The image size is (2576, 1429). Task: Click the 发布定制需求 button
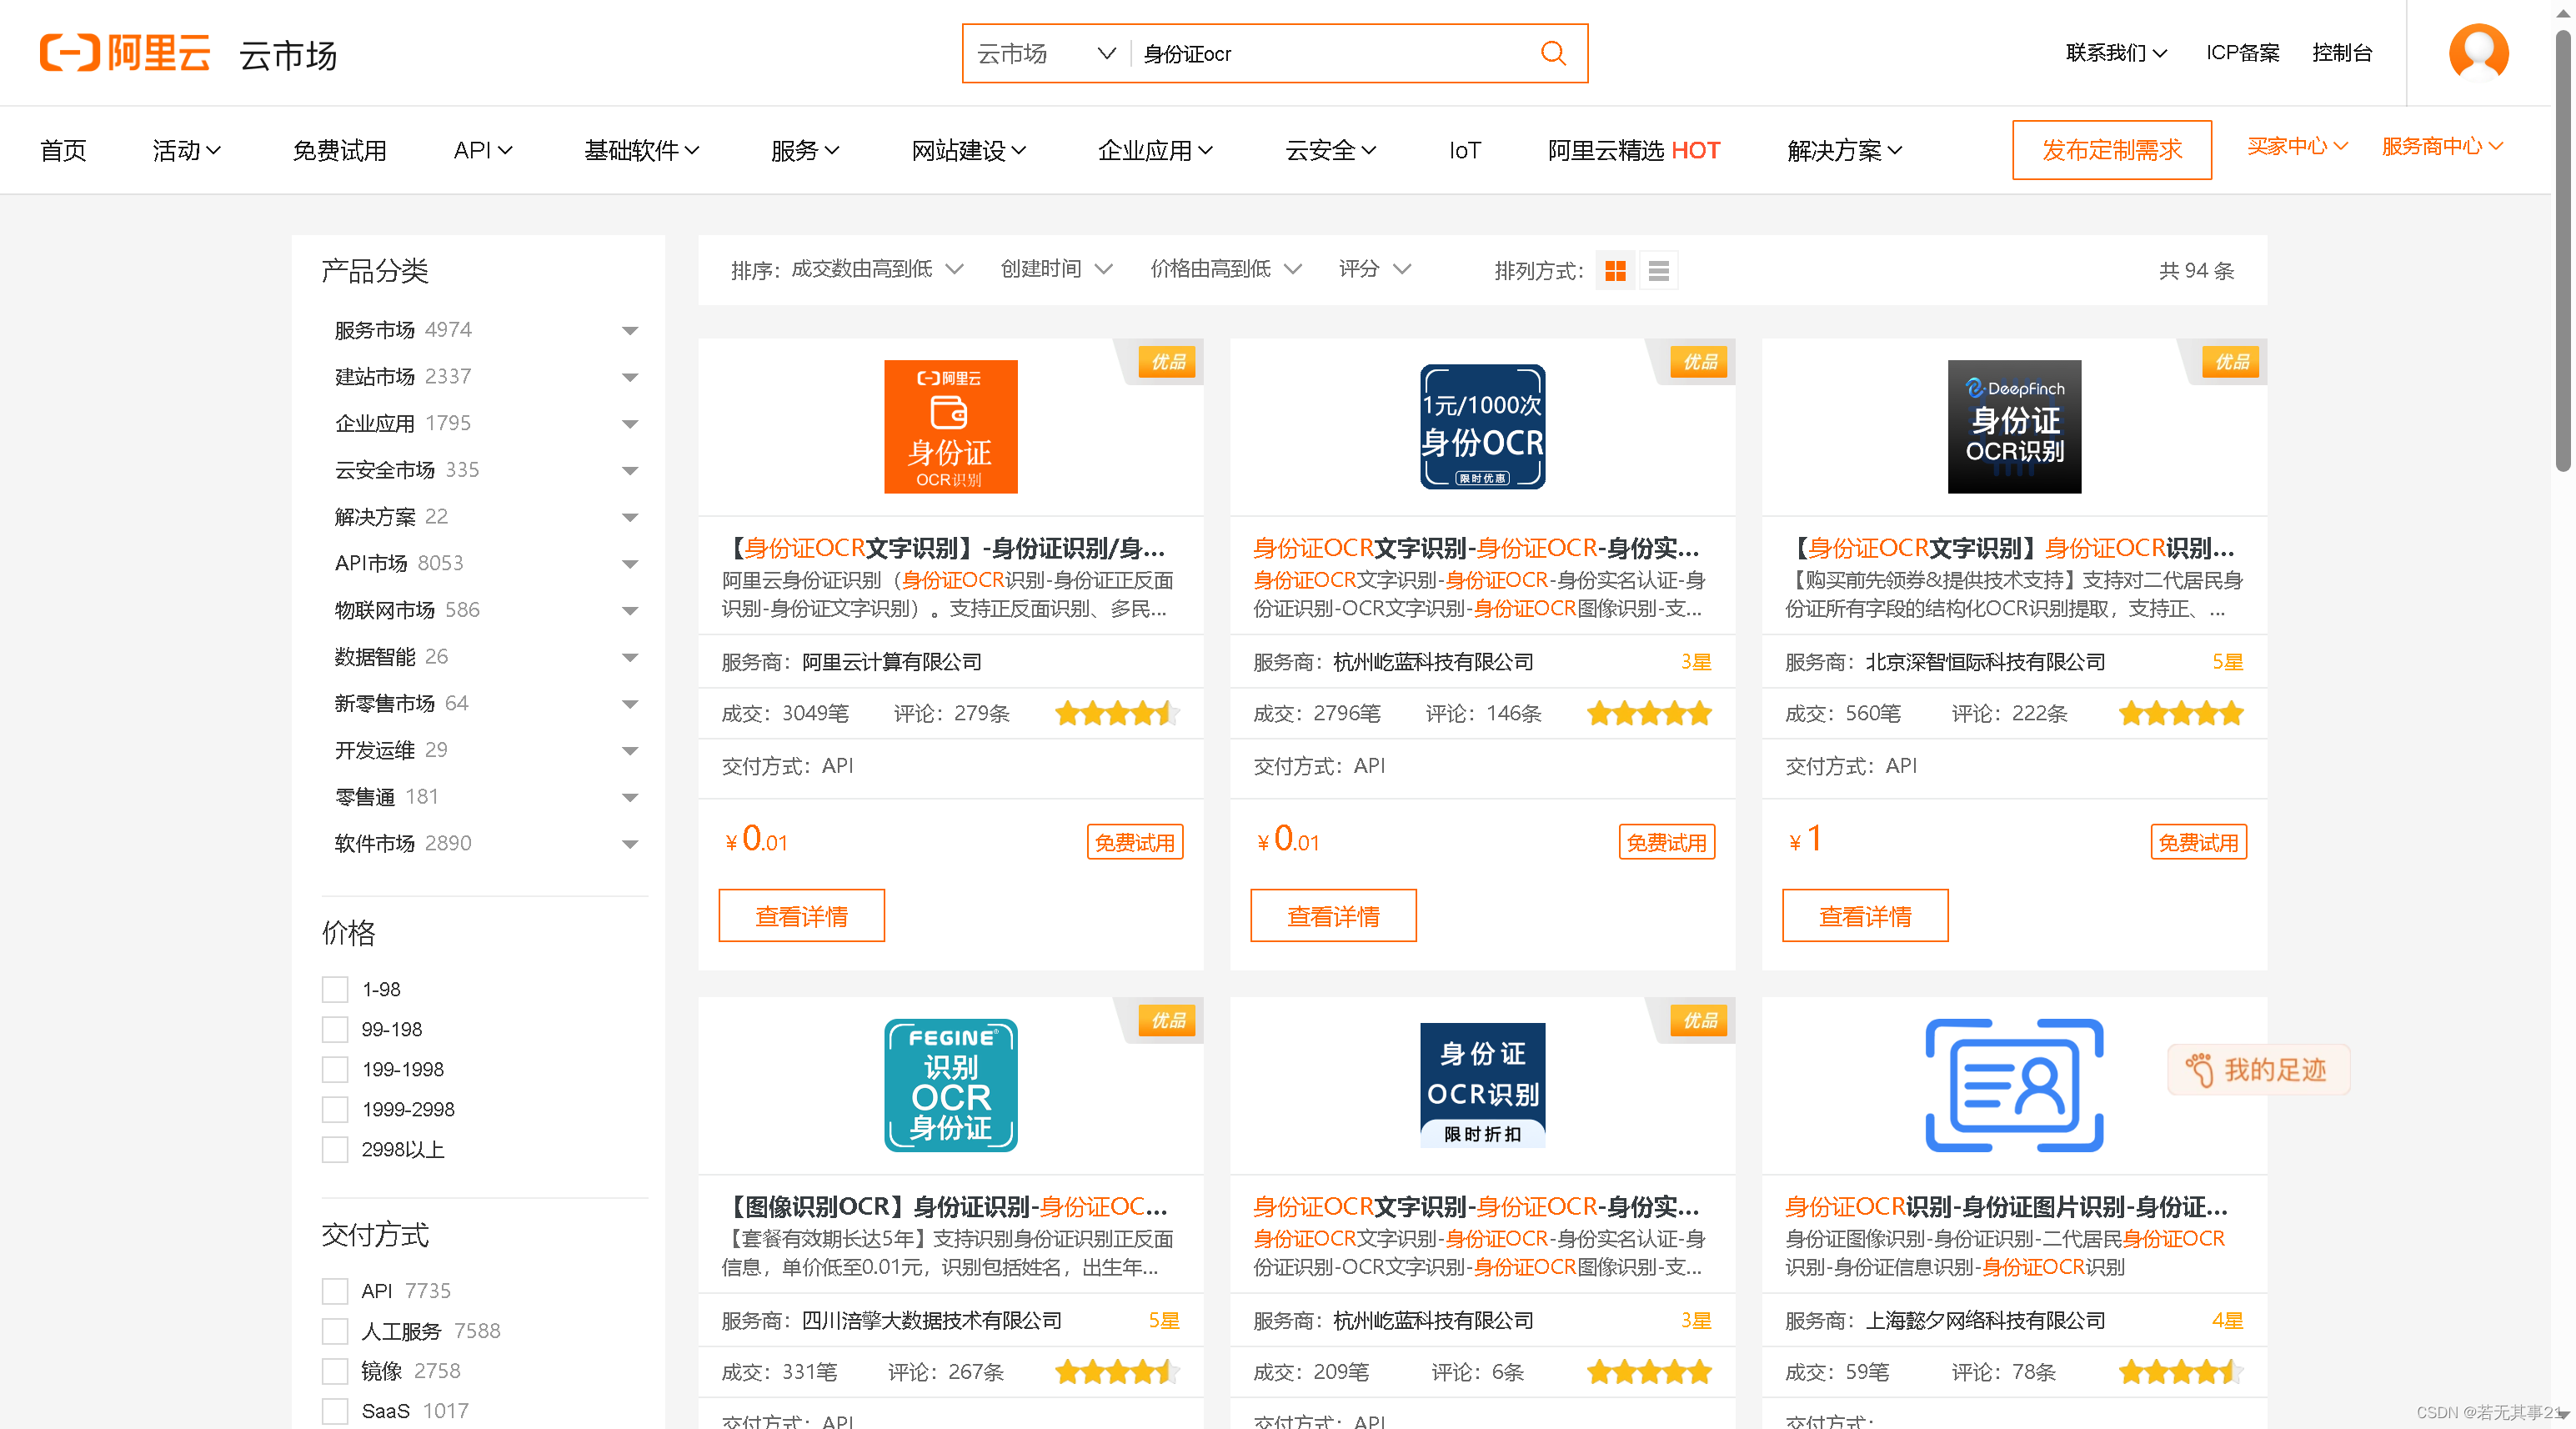2111,150
